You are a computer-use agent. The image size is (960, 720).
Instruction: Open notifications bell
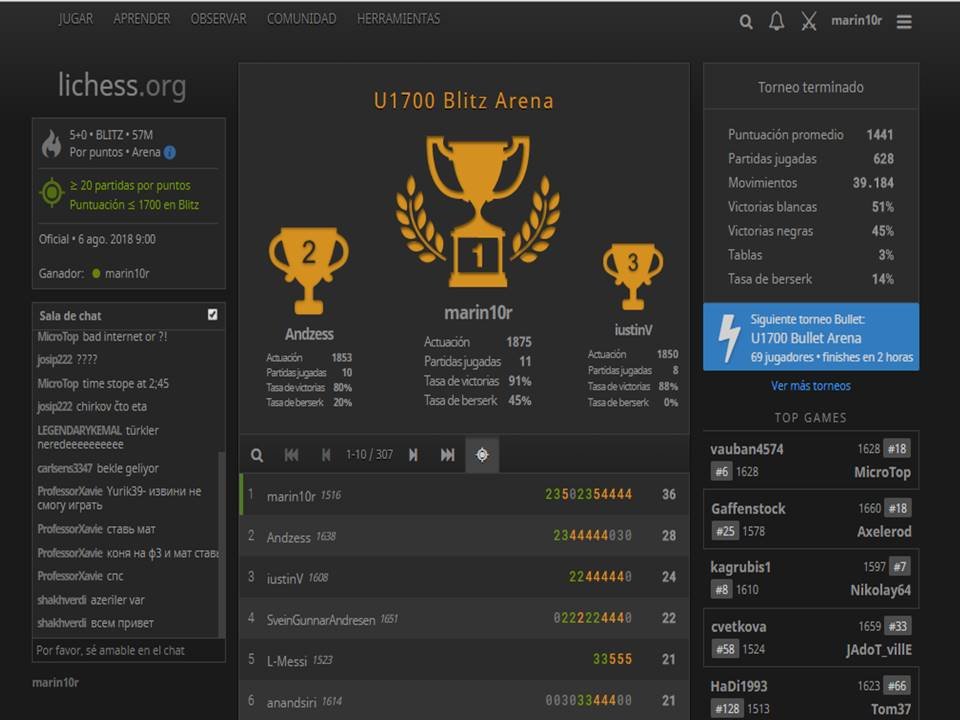click(x=776, y=21)
